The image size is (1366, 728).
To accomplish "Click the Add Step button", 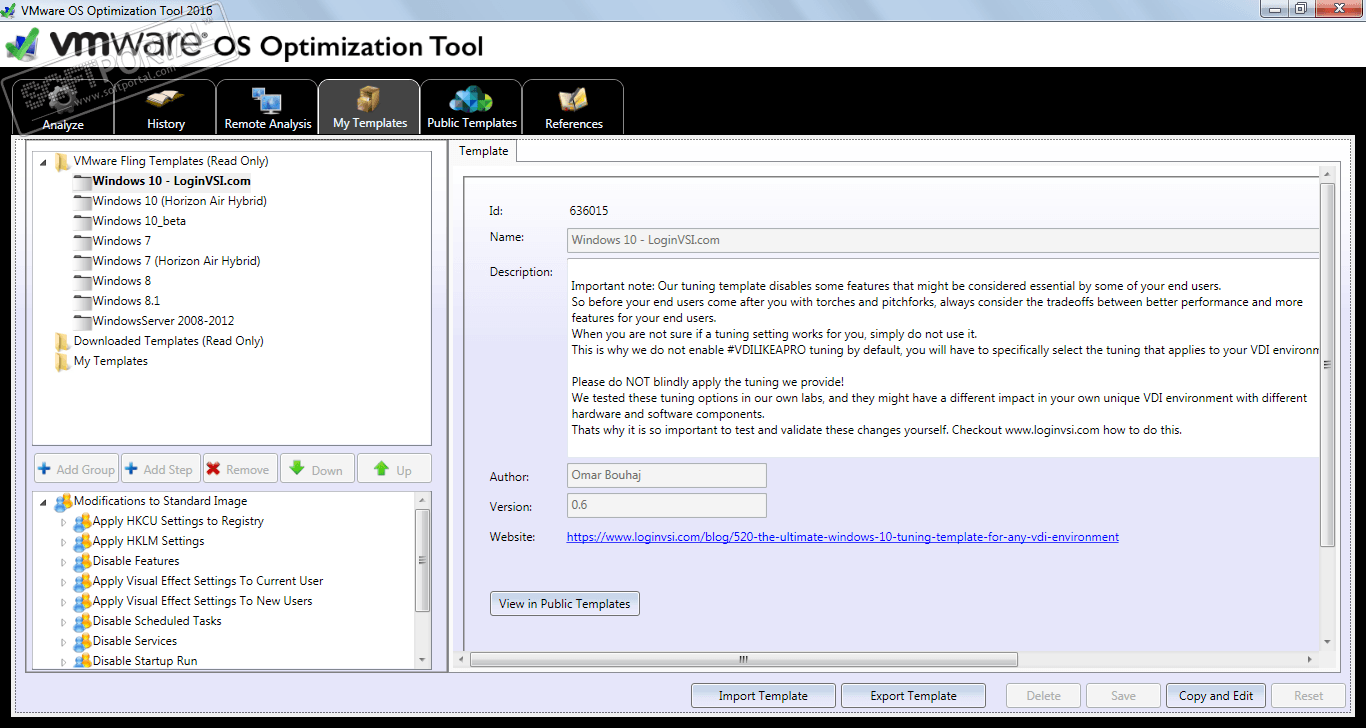I will coord(160,469).
